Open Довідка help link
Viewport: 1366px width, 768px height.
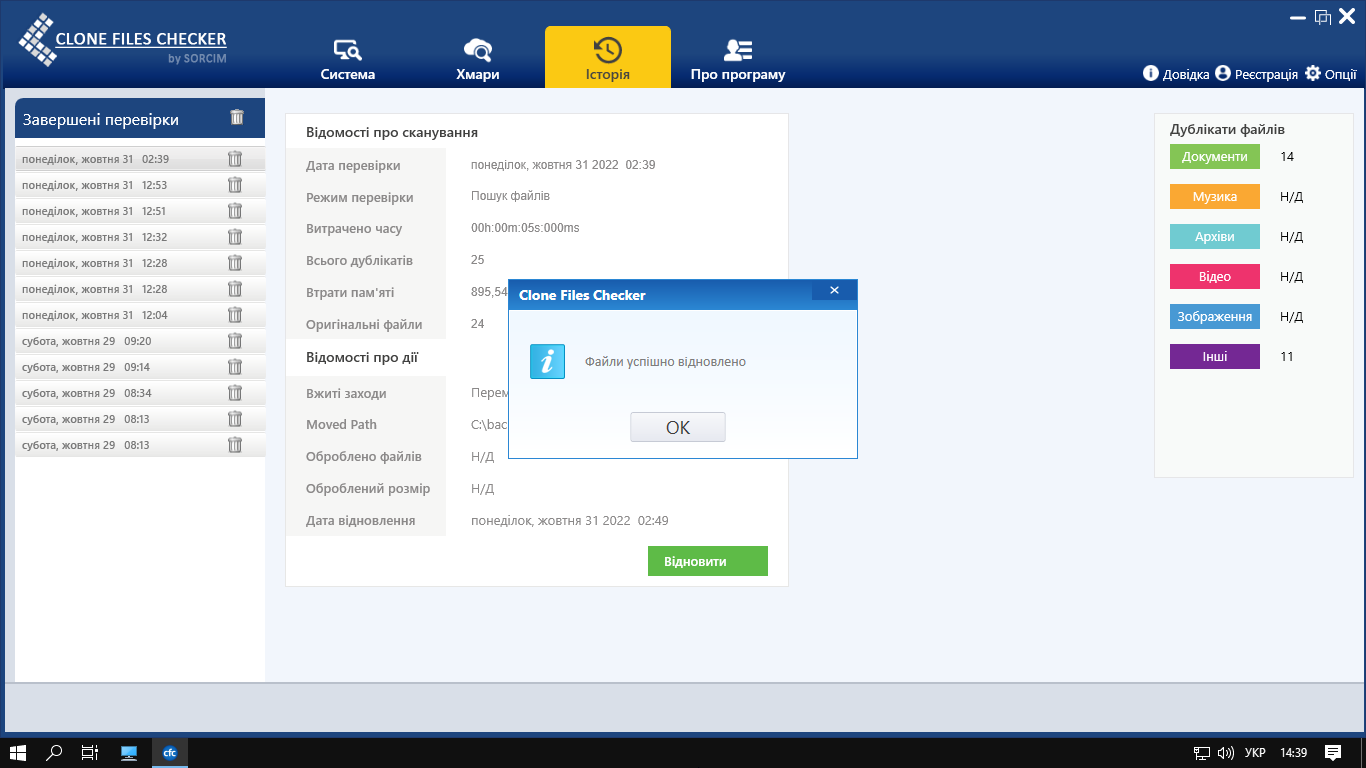click(1175, 74)
